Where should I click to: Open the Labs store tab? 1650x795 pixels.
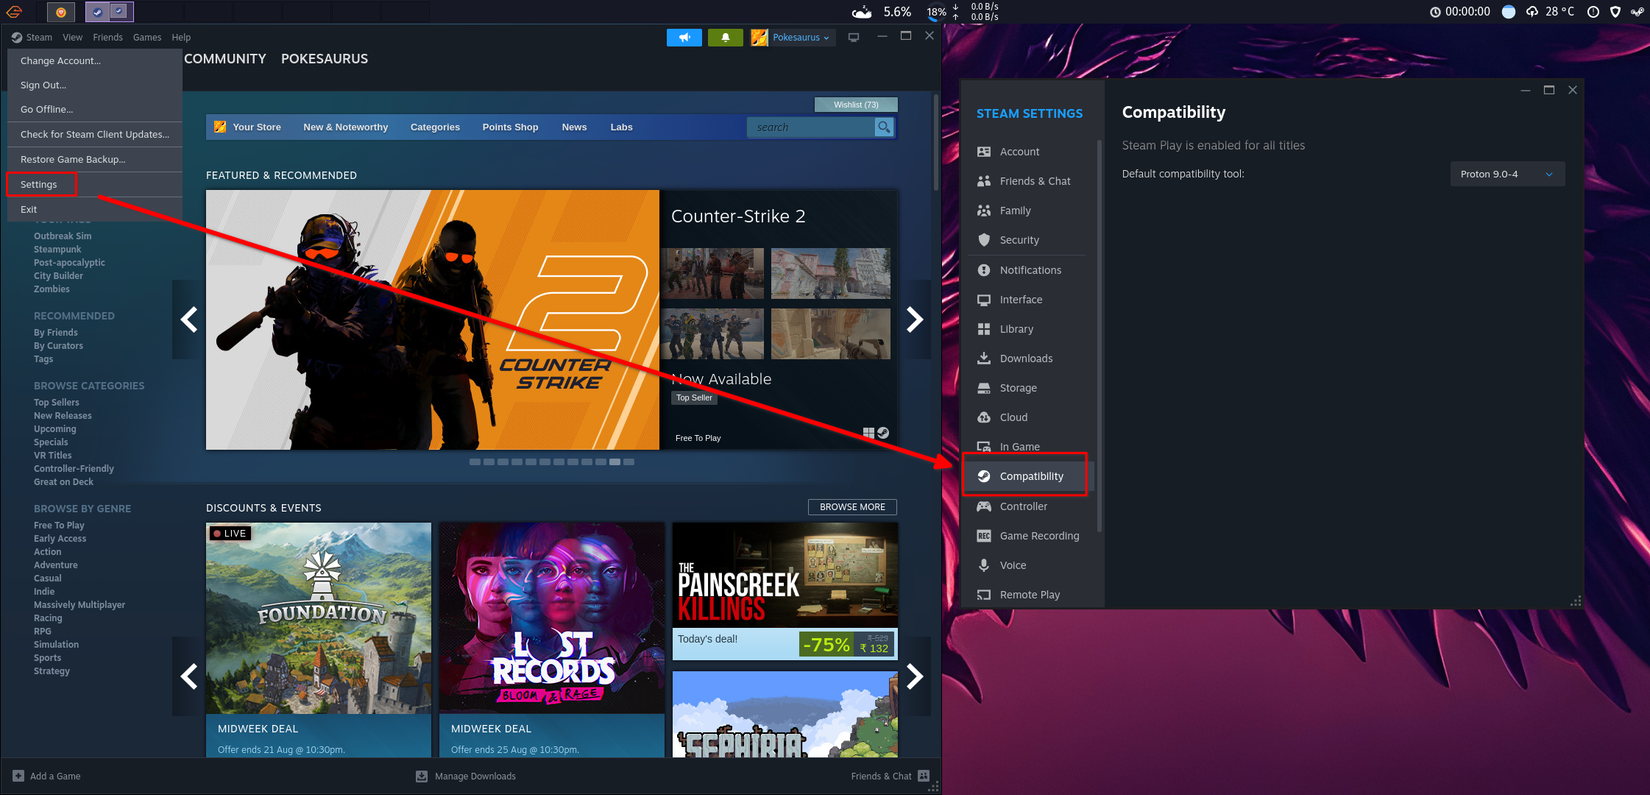[622, 127]
